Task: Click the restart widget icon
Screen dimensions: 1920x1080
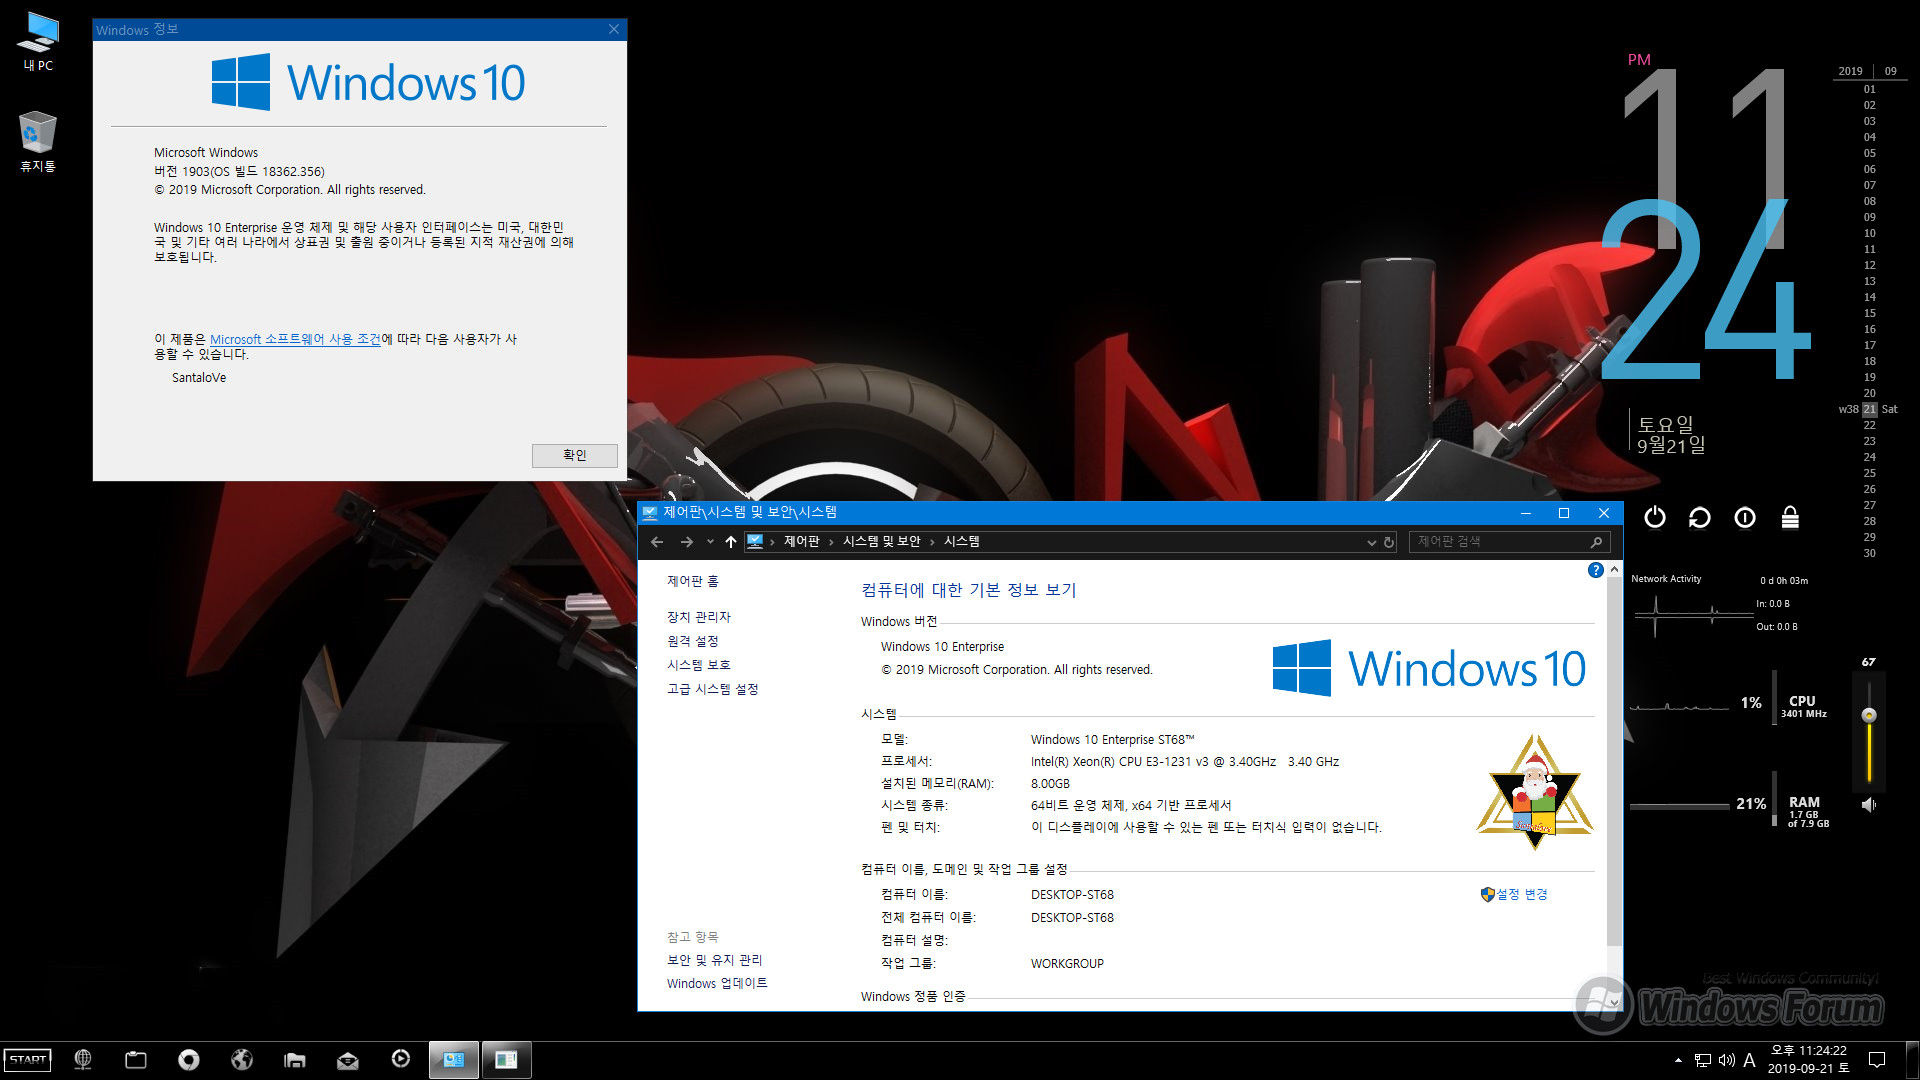Action: pos(1699,517)
